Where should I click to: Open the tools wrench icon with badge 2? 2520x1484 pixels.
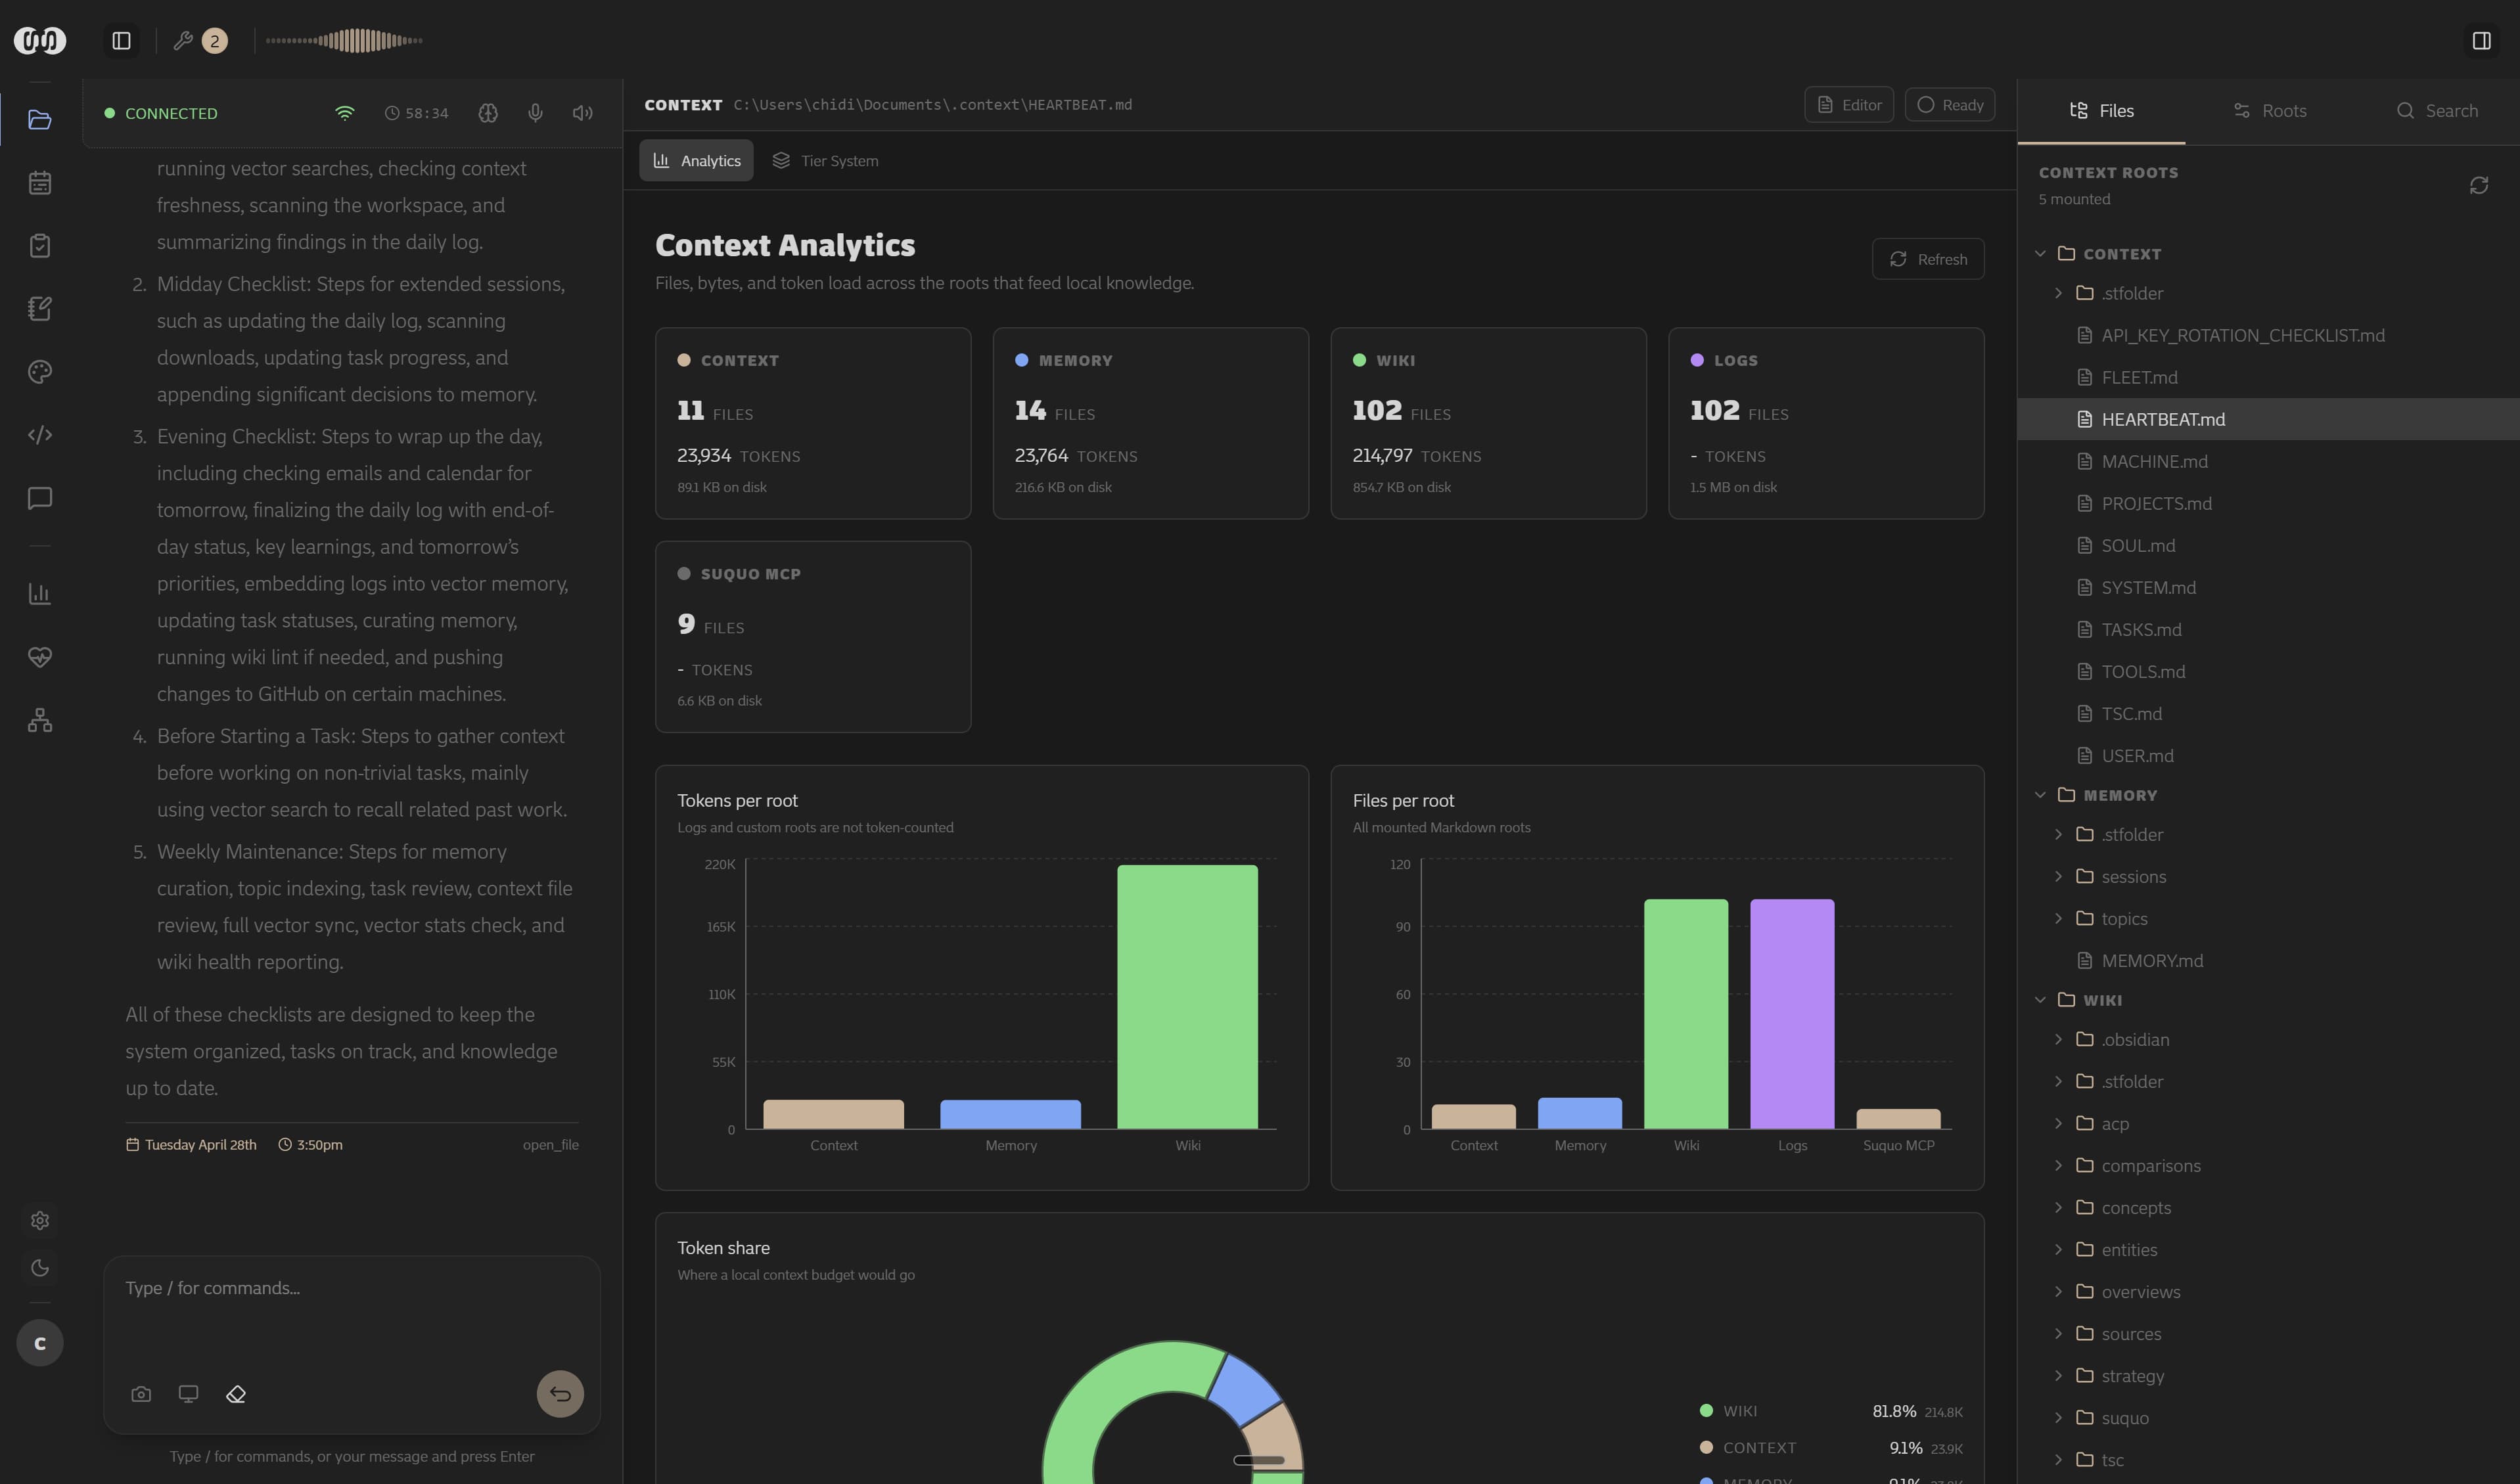200,41
